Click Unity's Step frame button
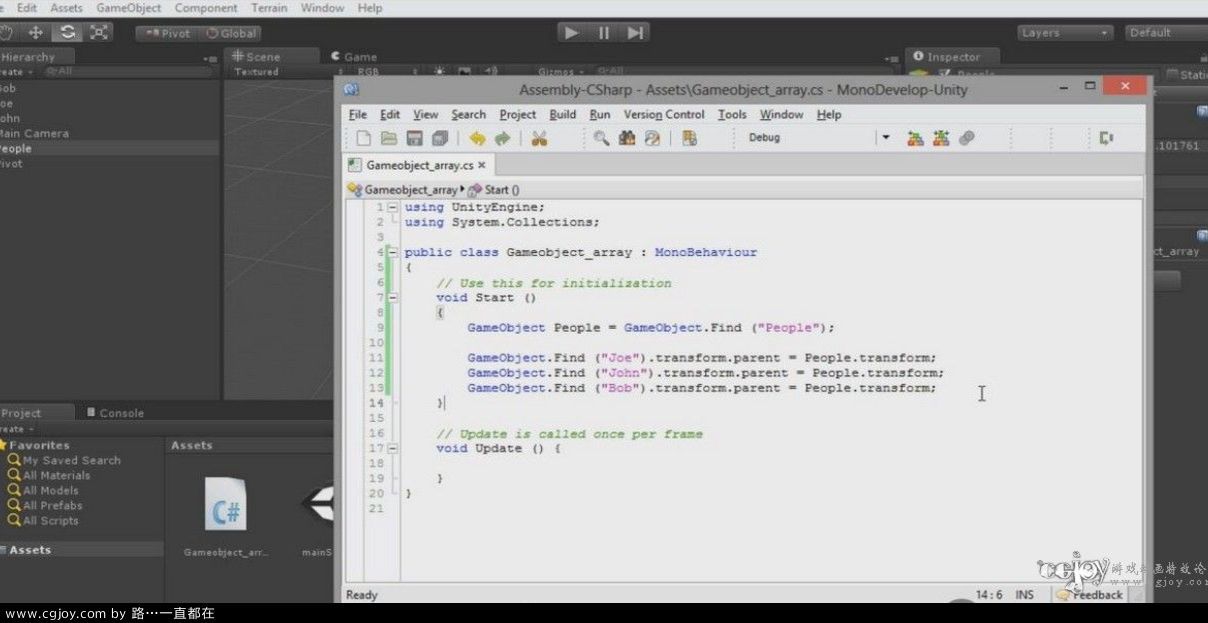This screenshot has height=623, width=1208. pyautogui.click(x=635, y=33)
